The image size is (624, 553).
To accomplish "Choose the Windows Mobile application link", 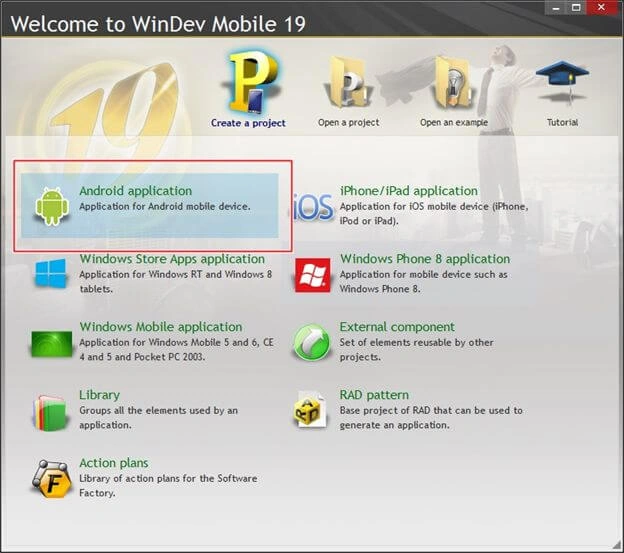I will coord(161,327).
